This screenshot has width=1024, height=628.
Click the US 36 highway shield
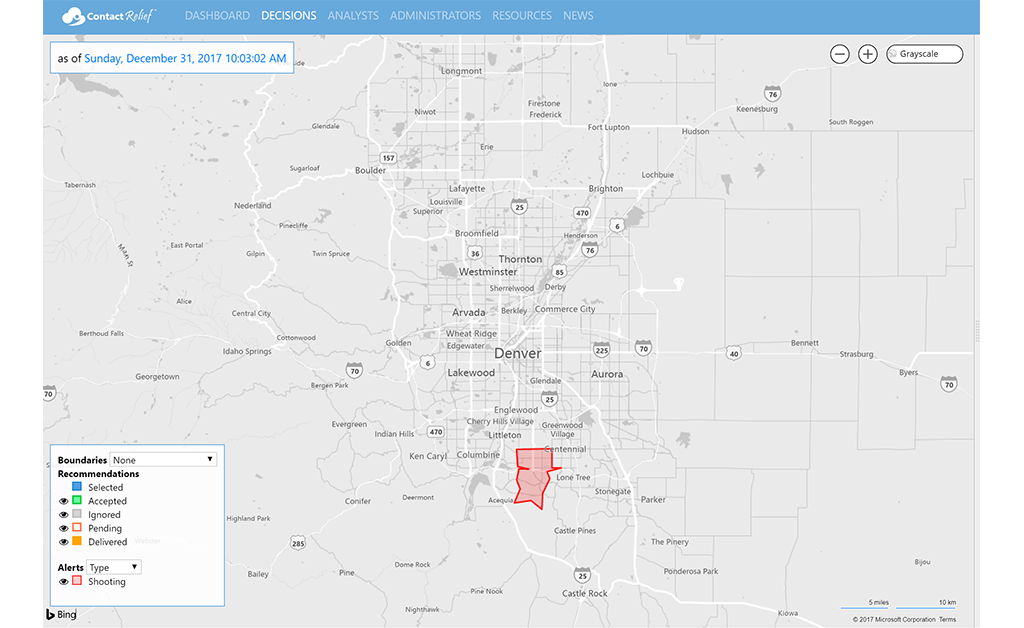point(475,253)
